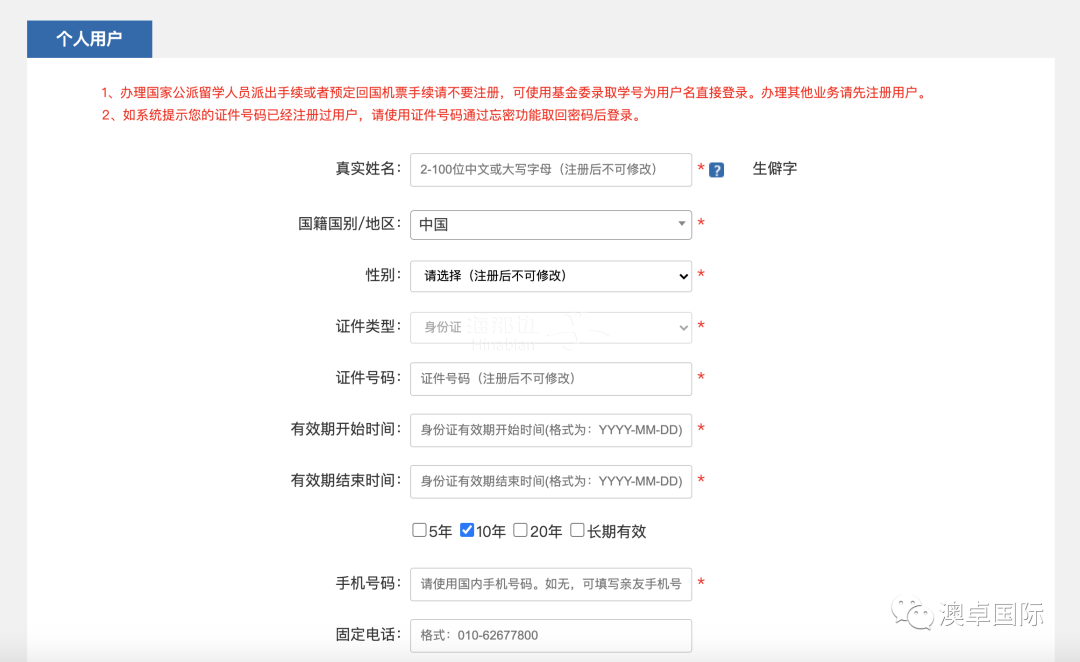Image resolution: width=1080 pixels, height=662 pixels.
Task: Select the 有效期结束时间 date field
Action: [x=550, y=481]
